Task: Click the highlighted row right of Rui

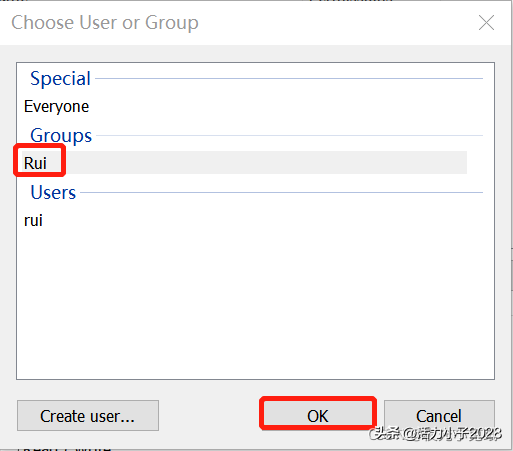Action: coord(265,163)
